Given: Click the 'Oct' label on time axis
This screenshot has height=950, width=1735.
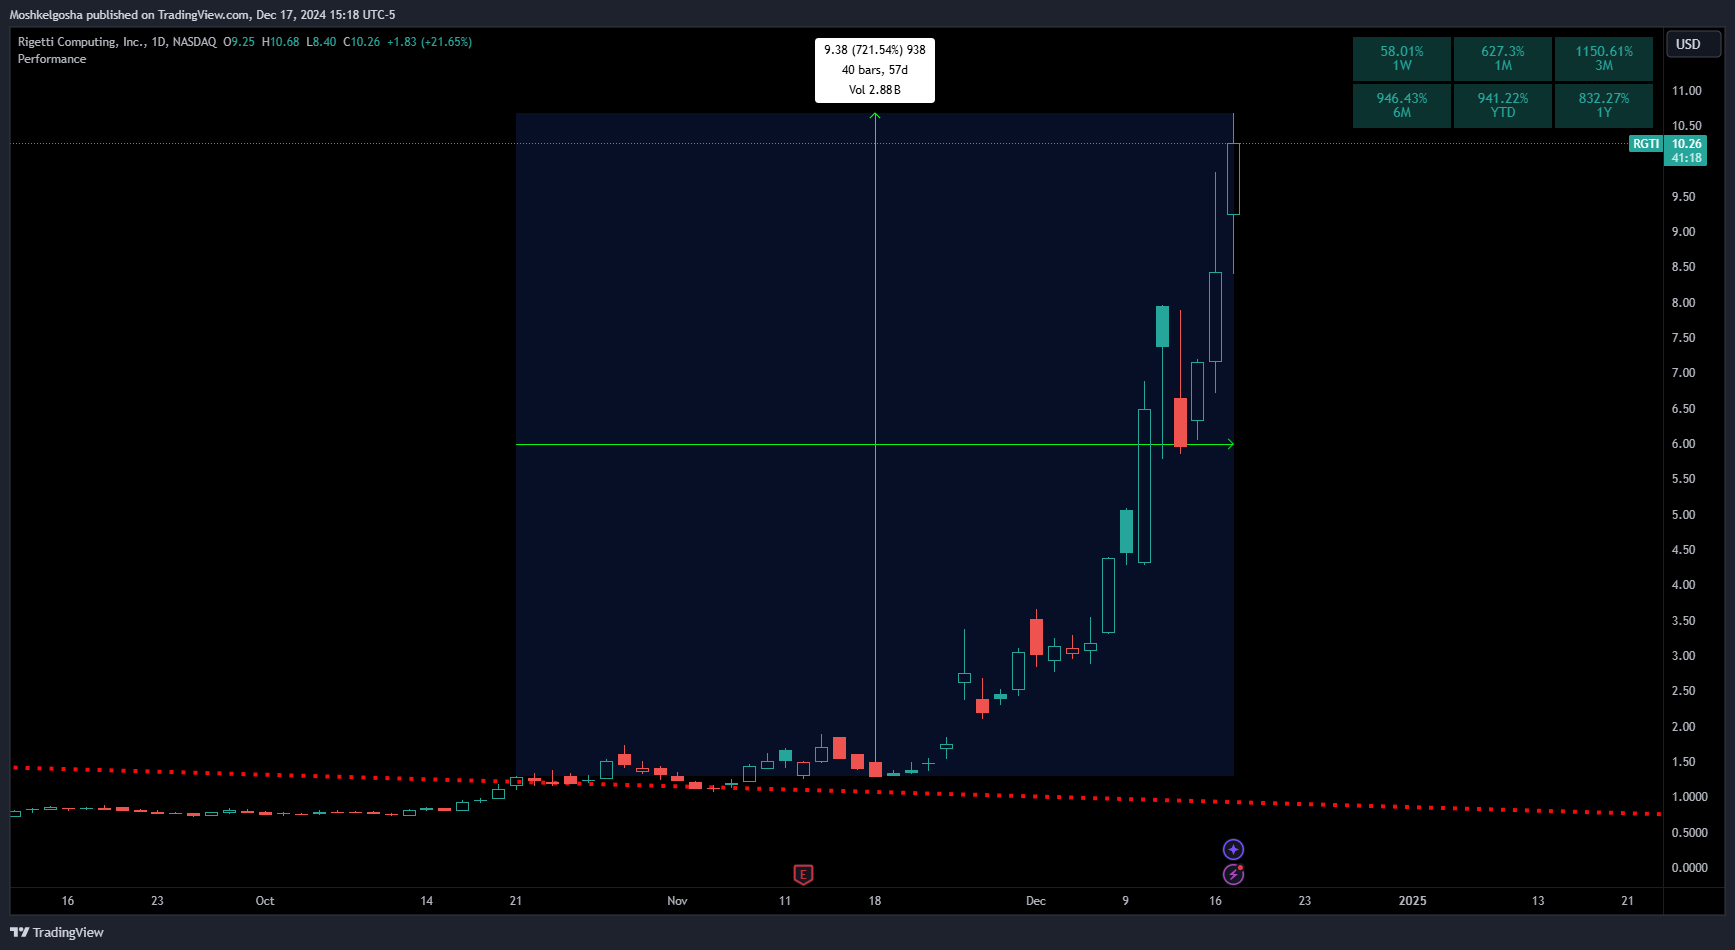Looking at the screenshot, I should click(x=265, y=901).
